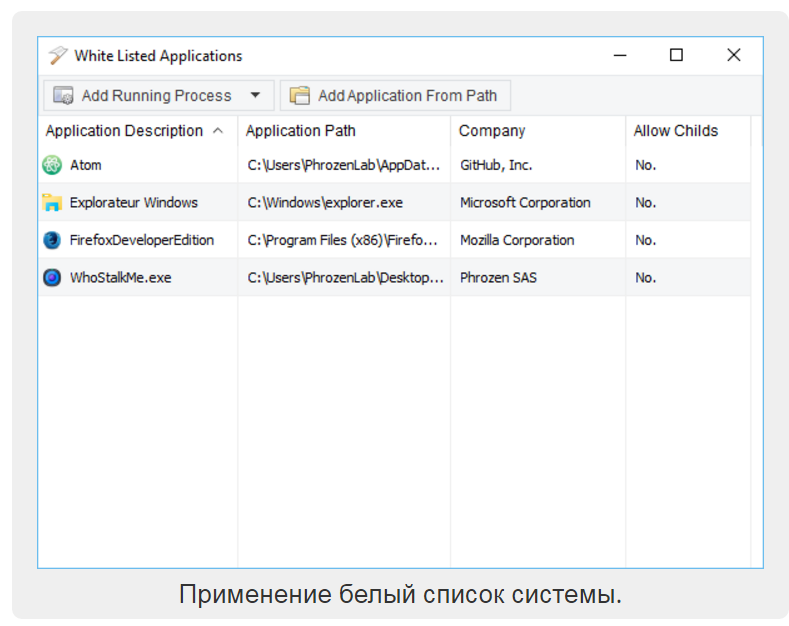Click the Add Application From Path folder icon

(300, 96)
